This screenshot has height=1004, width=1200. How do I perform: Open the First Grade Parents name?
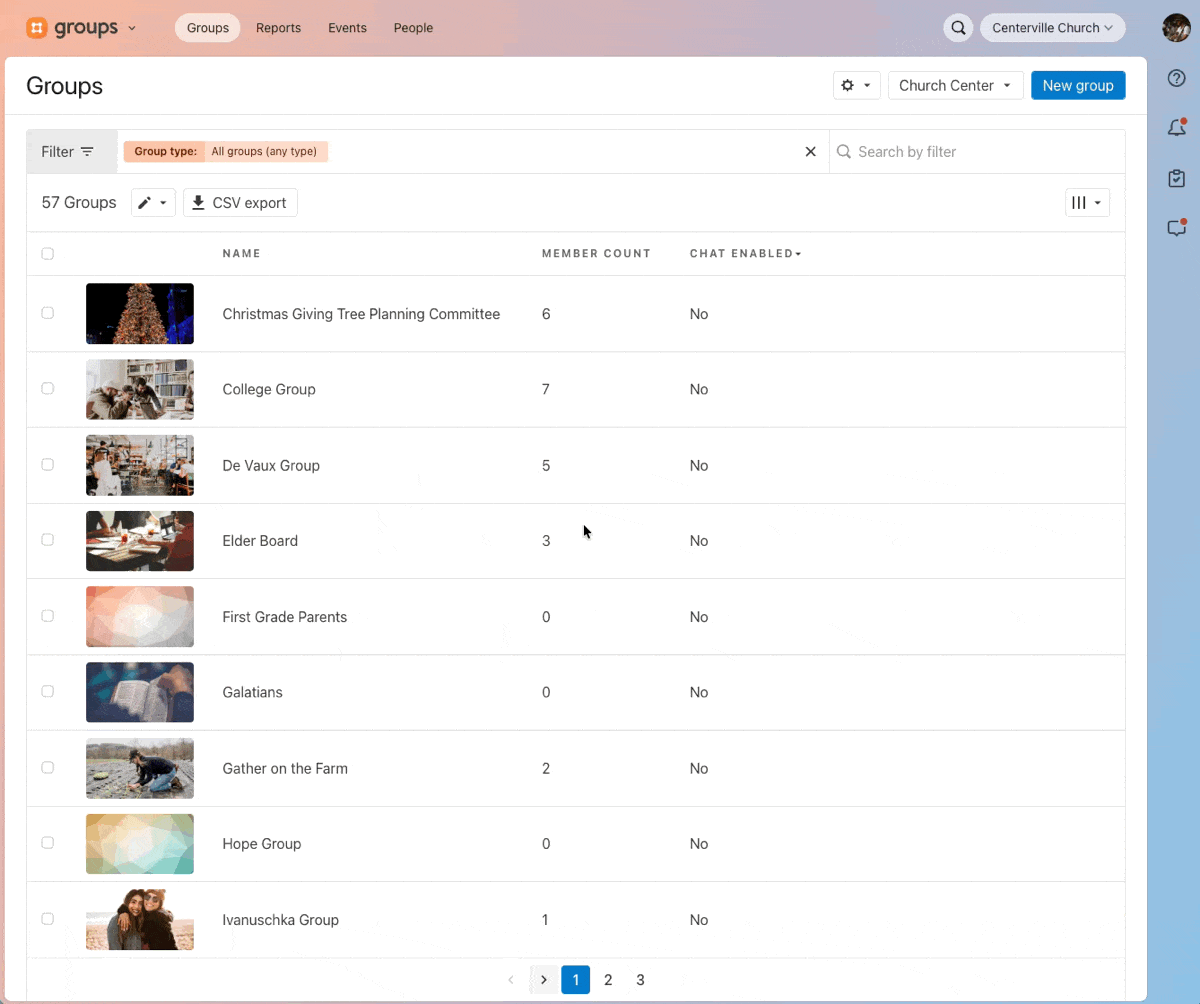coord(285,617)
